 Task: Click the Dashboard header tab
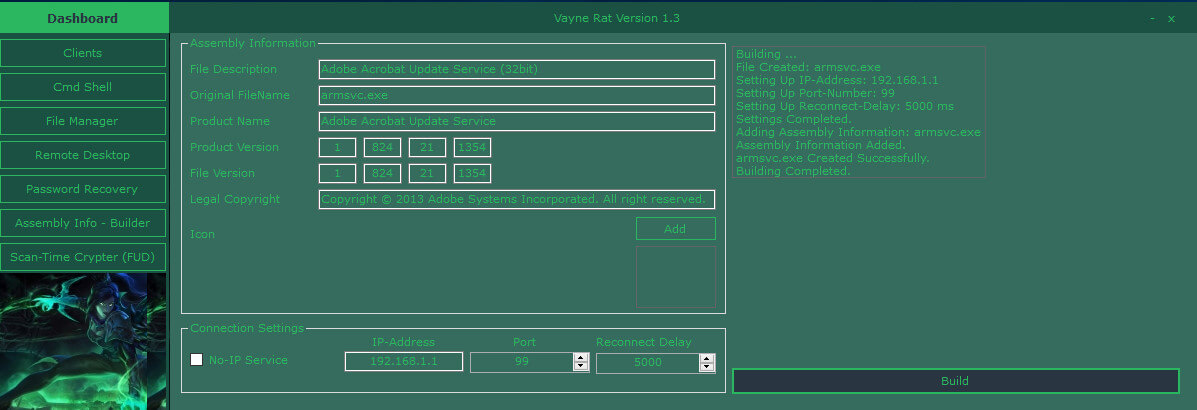pyautogui.click(x=83, y=18)
